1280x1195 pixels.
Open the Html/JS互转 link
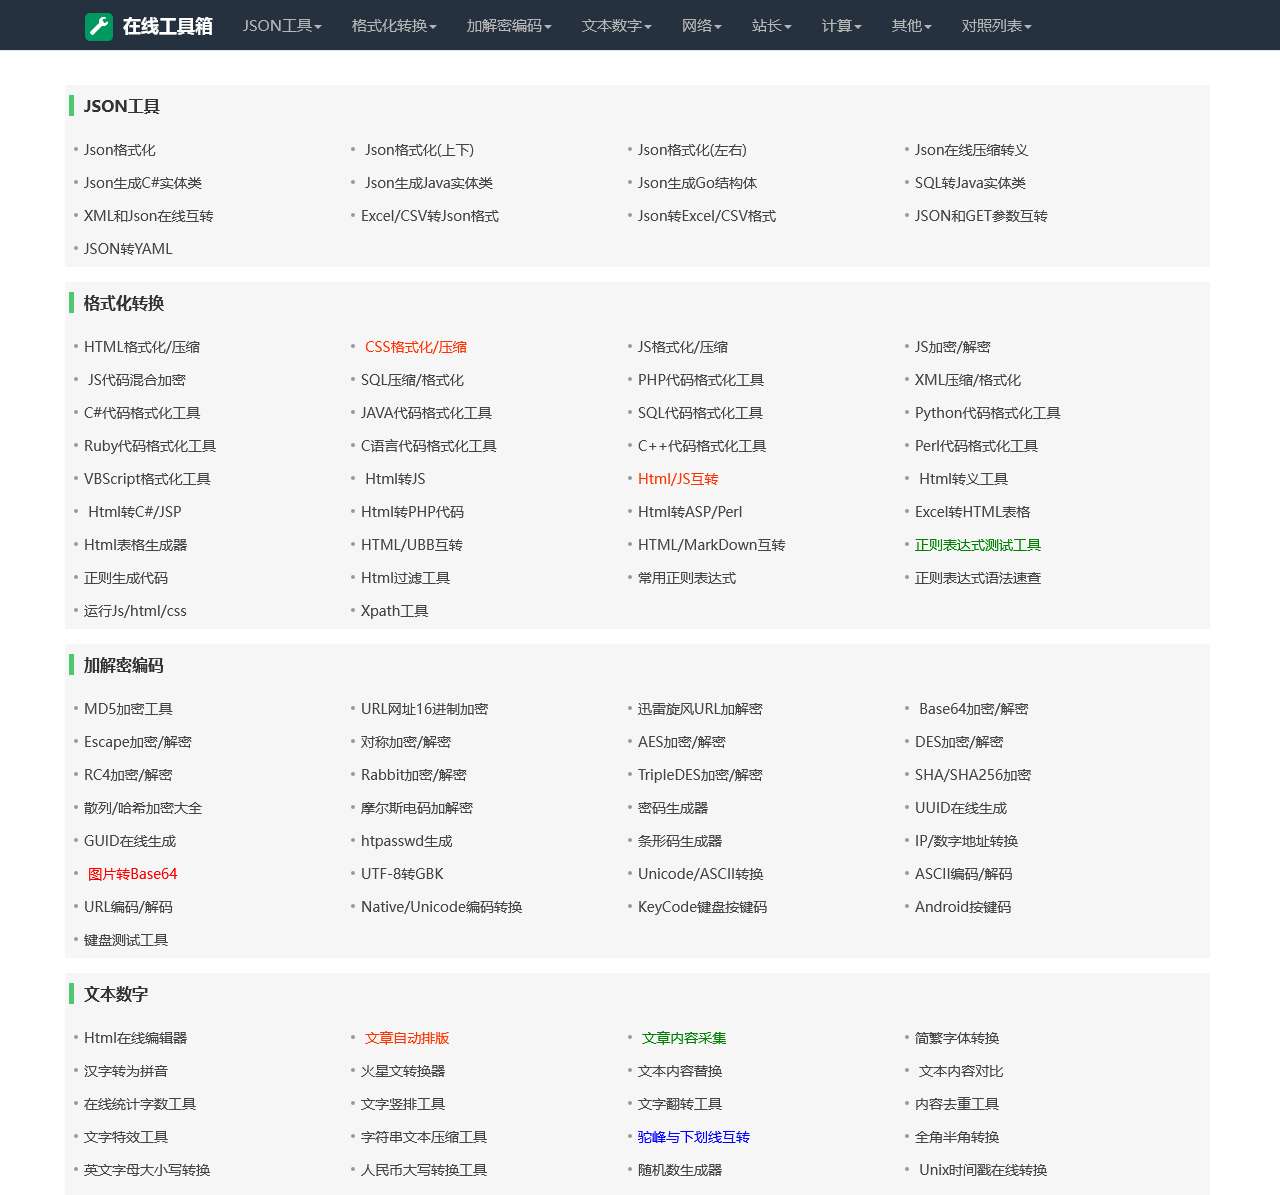pos(678,479)
